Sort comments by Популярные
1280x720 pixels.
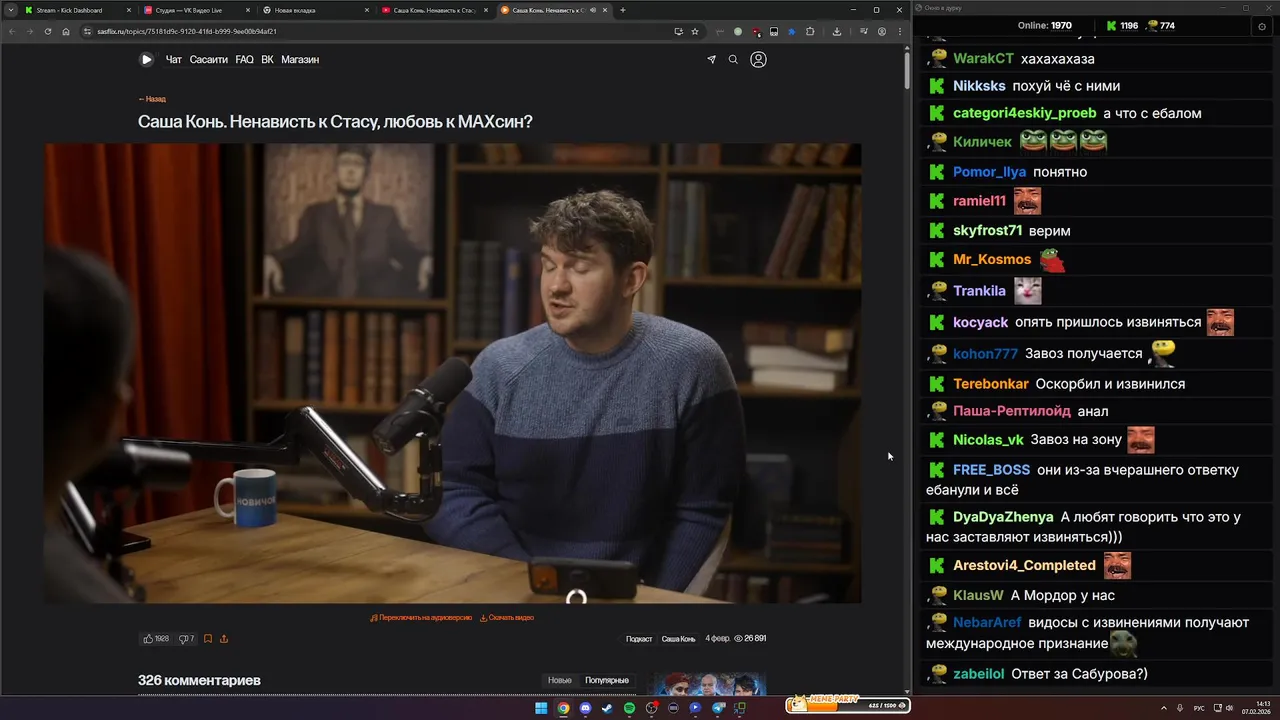coord(607,680)
